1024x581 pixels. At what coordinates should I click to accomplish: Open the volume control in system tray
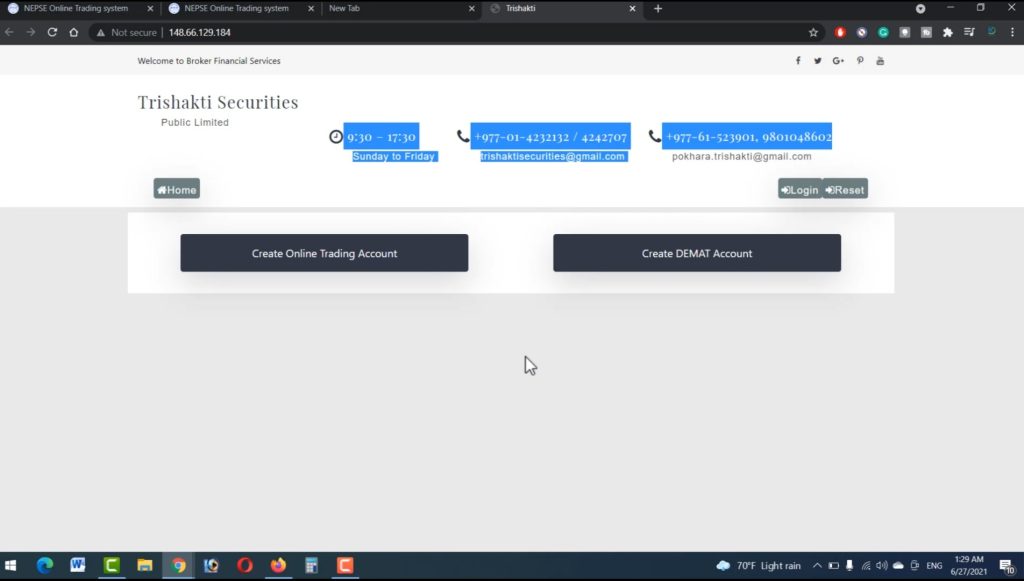[x=882, y=565]
